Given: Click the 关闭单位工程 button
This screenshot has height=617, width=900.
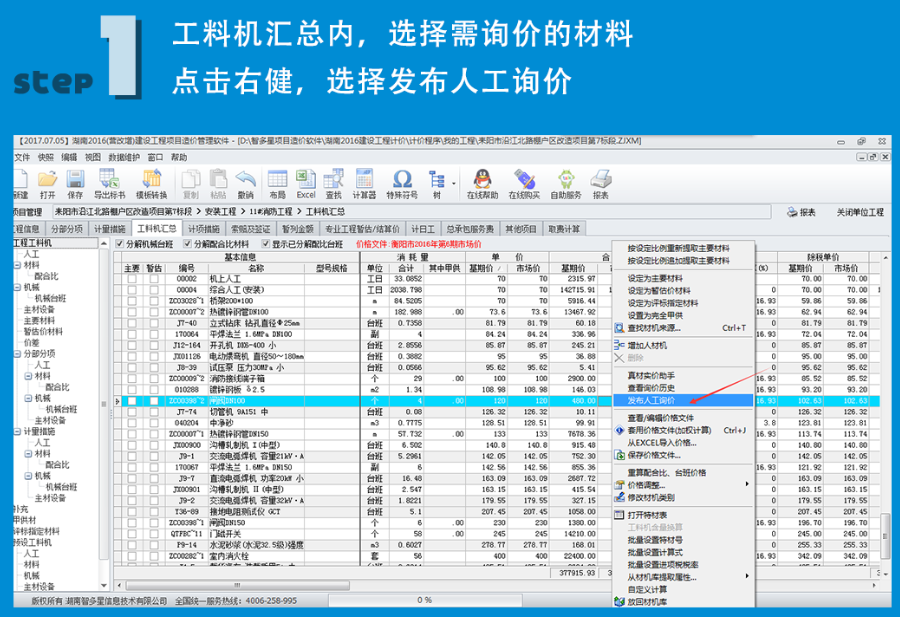Looking at the screenshot, I should (860, 212).
